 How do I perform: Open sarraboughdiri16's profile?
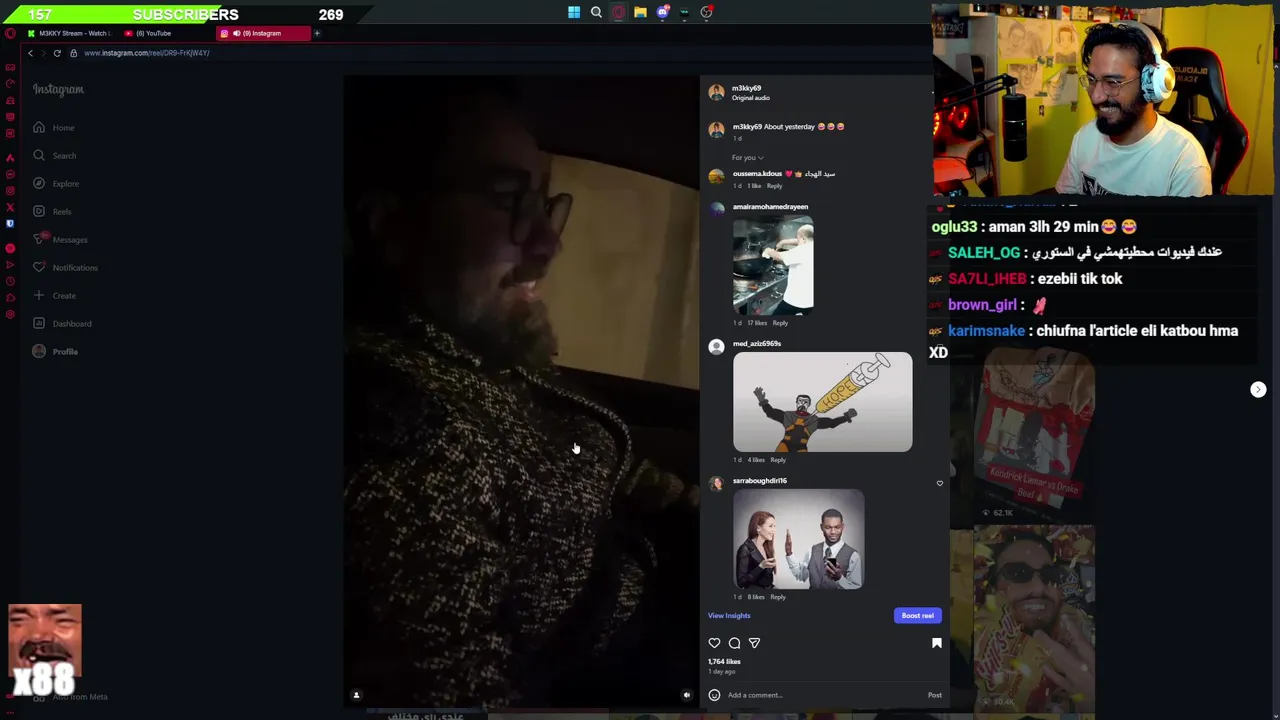click(x=759, y=481)
